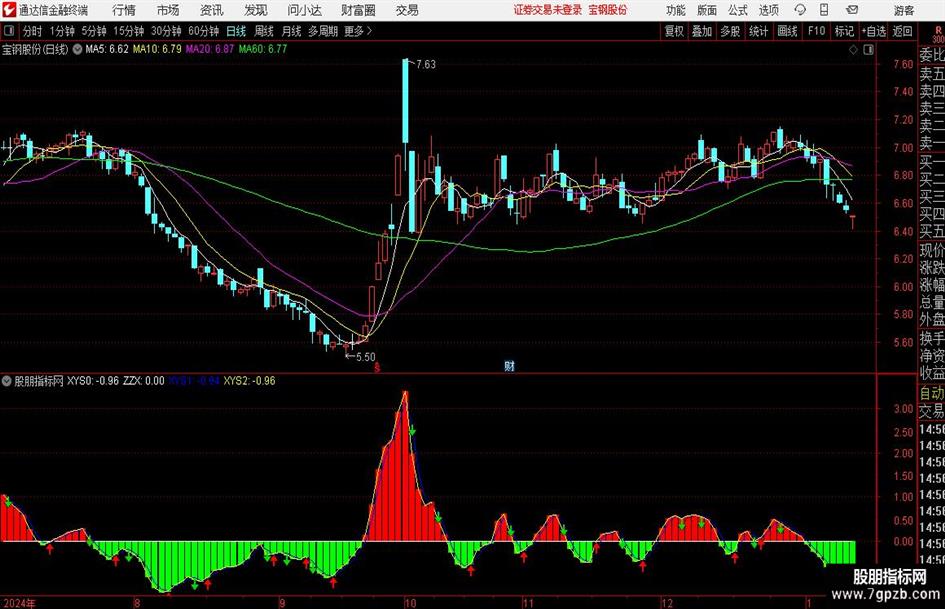This screenshot has width=945, height=609.
Task: Click the 7.63 high price label
Action: (x=425, y=65)
